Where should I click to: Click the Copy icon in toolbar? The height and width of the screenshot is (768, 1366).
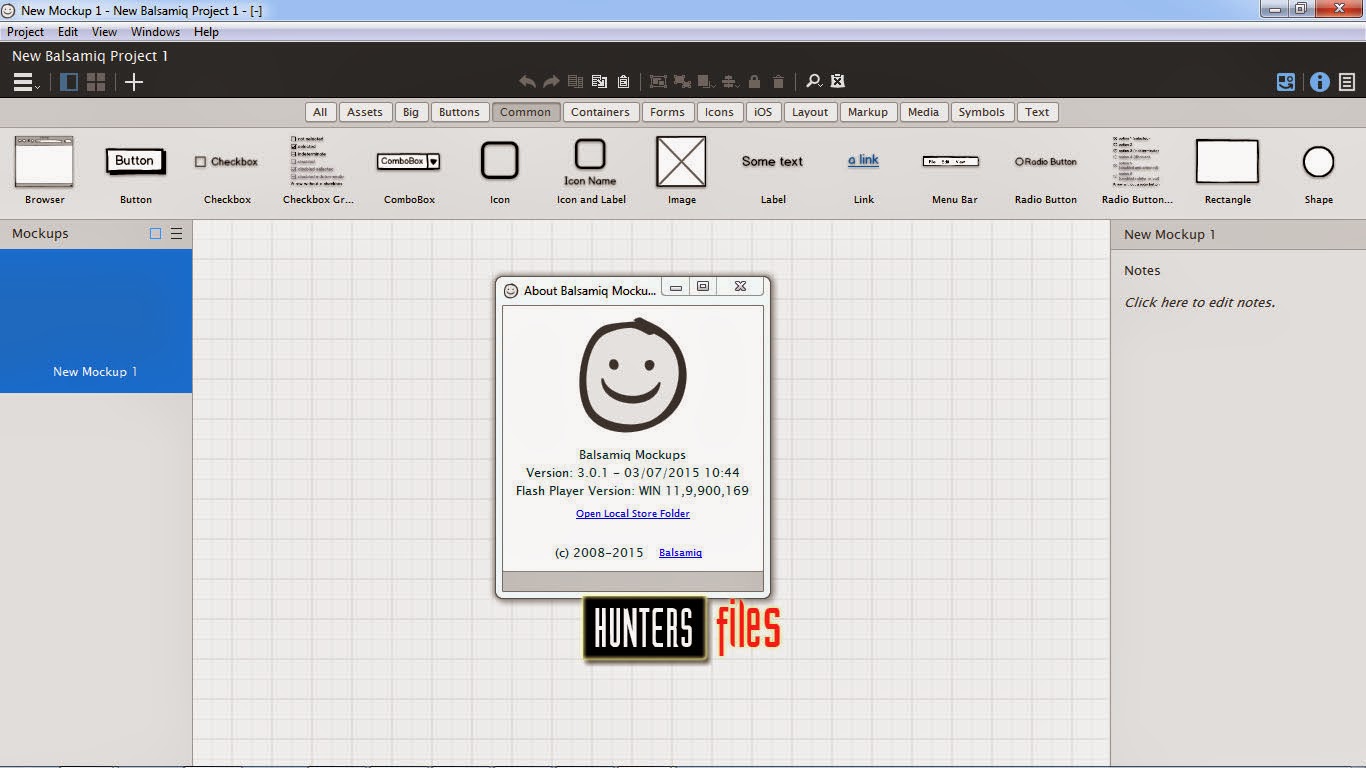pyautogui.click(x=599, y=82)
